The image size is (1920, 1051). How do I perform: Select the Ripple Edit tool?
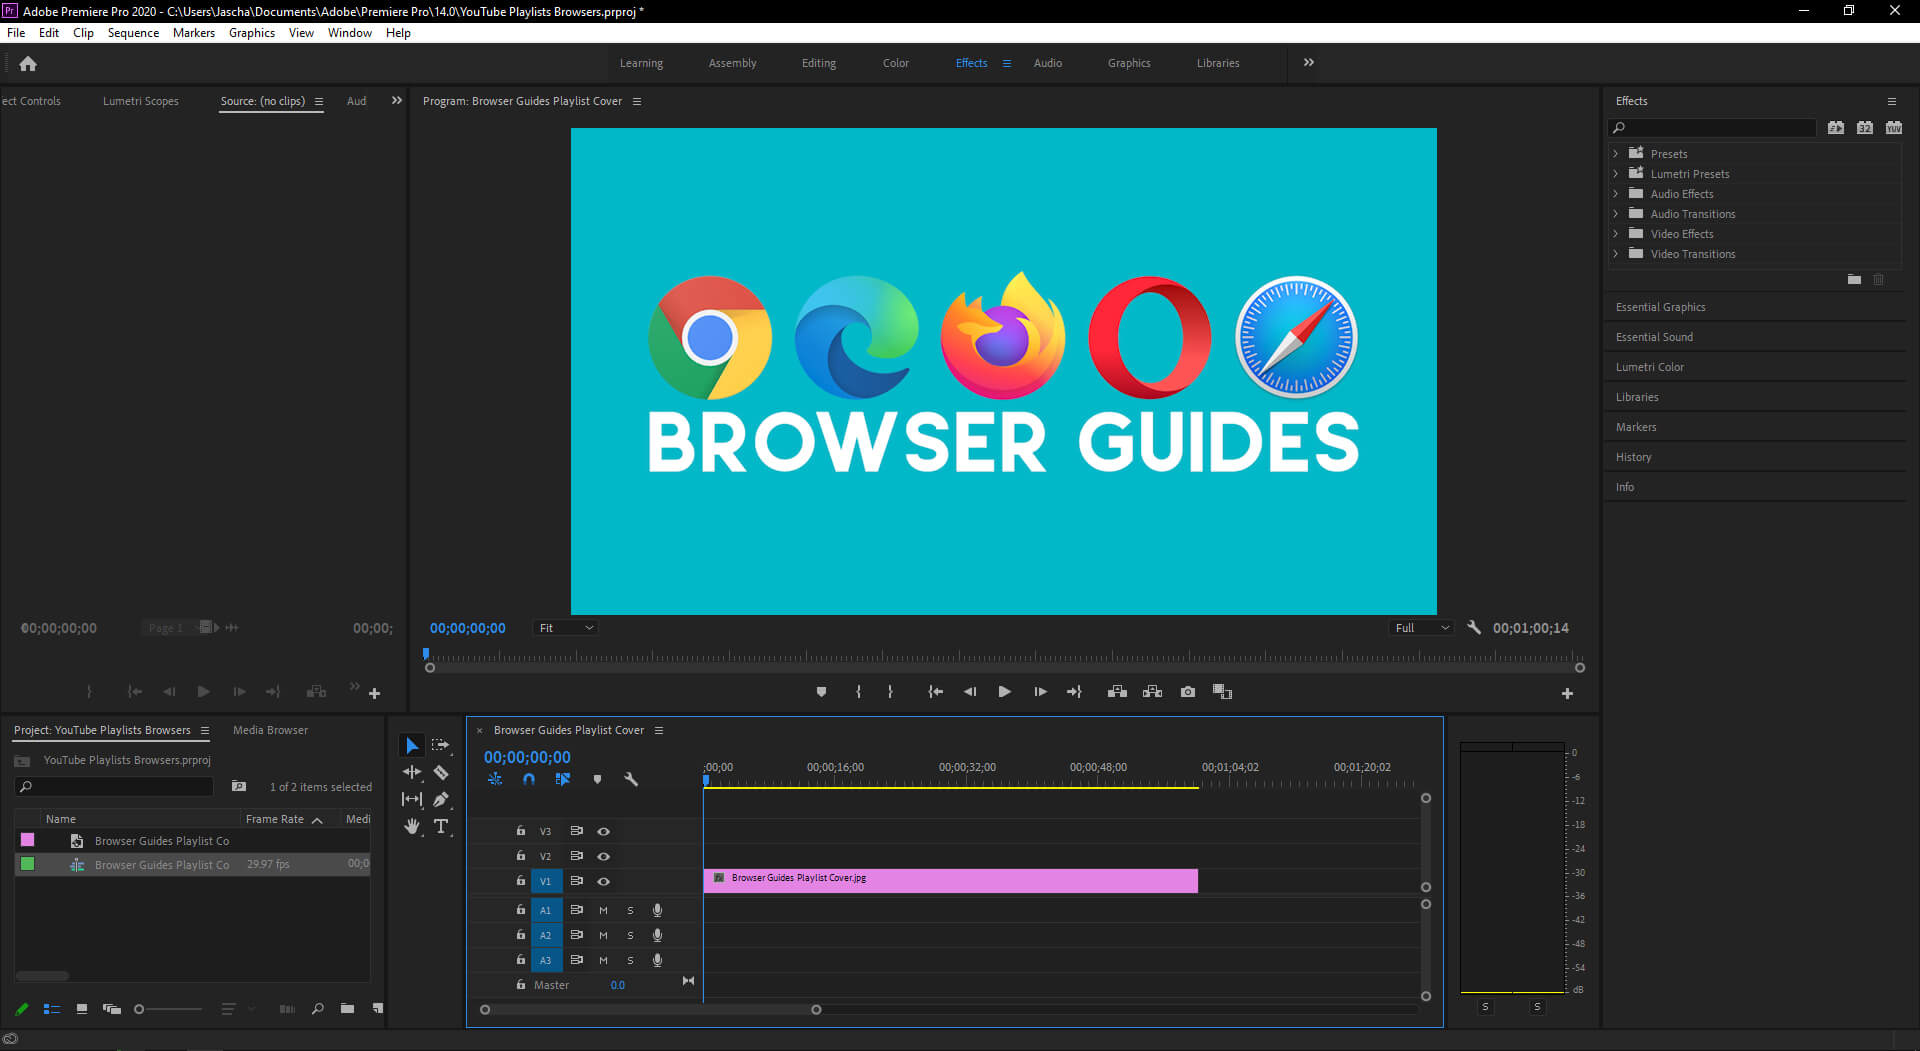[x=412, y=772]
